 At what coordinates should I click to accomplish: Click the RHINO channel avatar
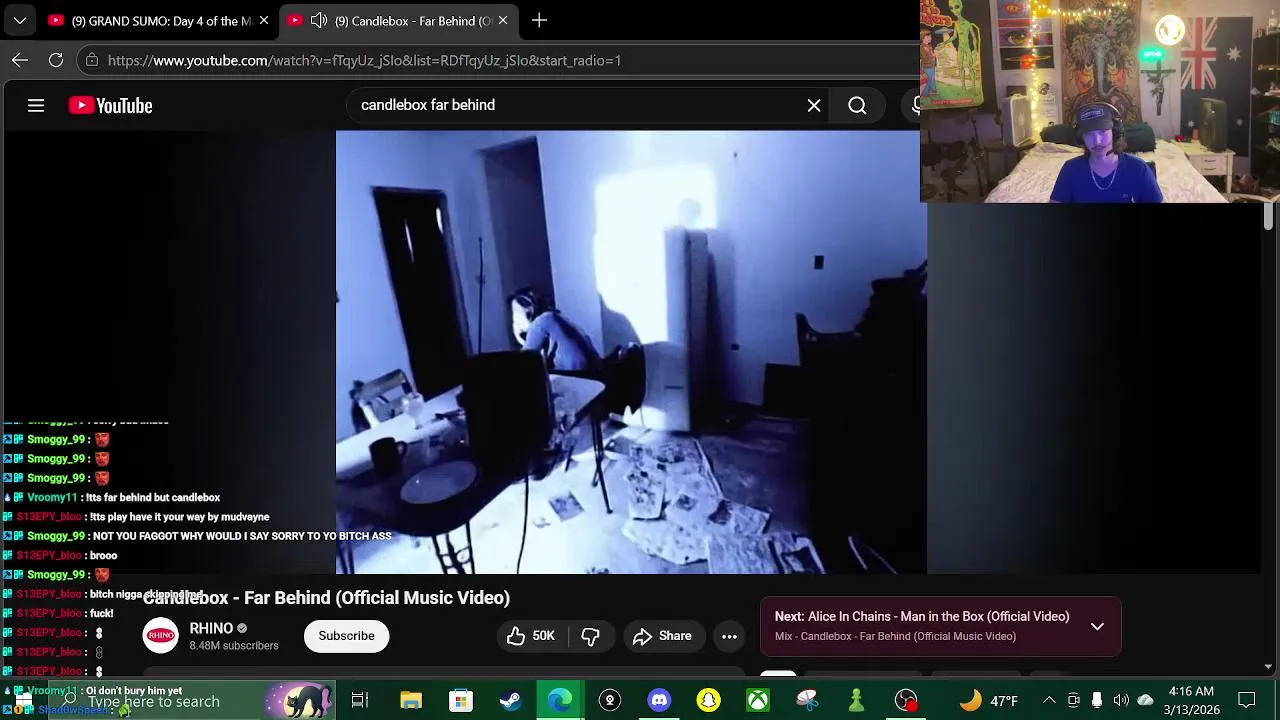click(x=160, y=636)
